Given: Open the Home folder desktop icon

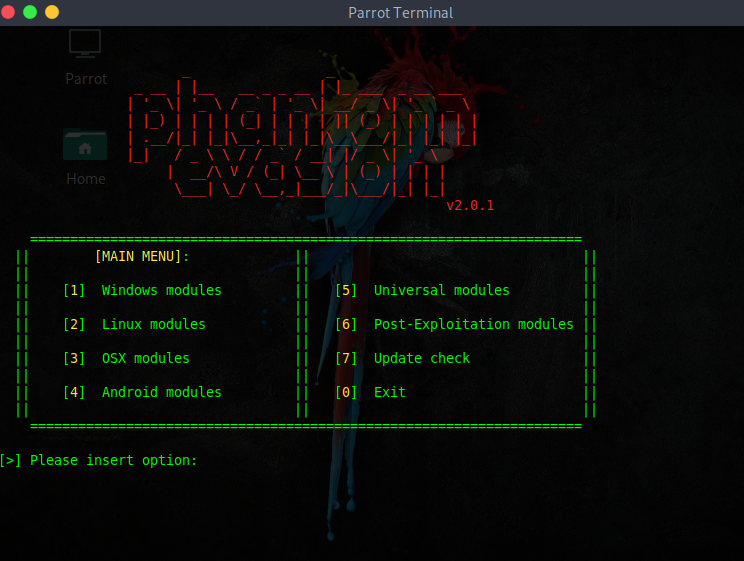Looking at the screenshot, I should [85, 145].
